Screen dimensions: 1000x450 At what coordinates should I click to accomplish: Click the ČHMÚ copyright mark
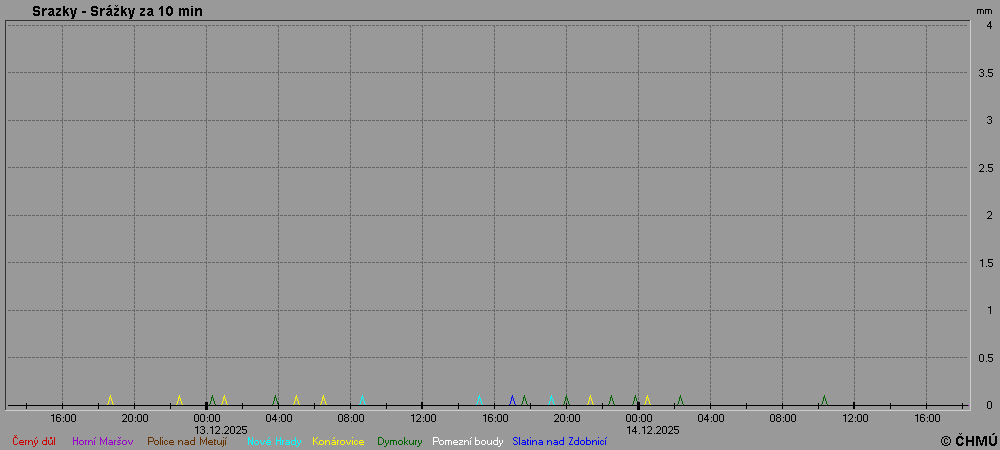968,441
